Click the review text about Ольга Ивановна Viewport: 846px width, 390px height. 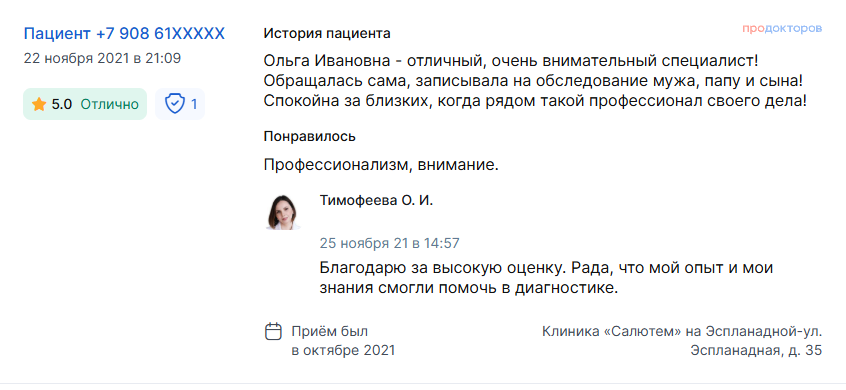535,81
